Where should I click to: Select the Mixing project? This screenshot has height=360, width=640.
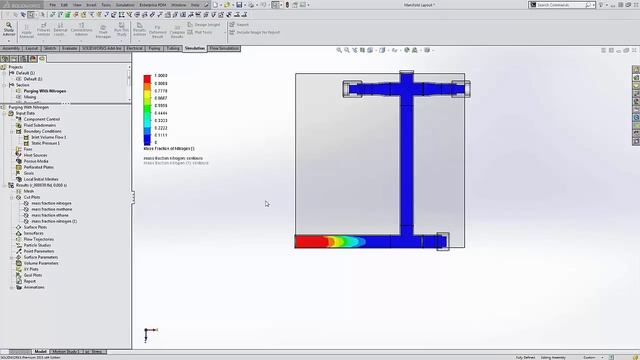point(30,97)
